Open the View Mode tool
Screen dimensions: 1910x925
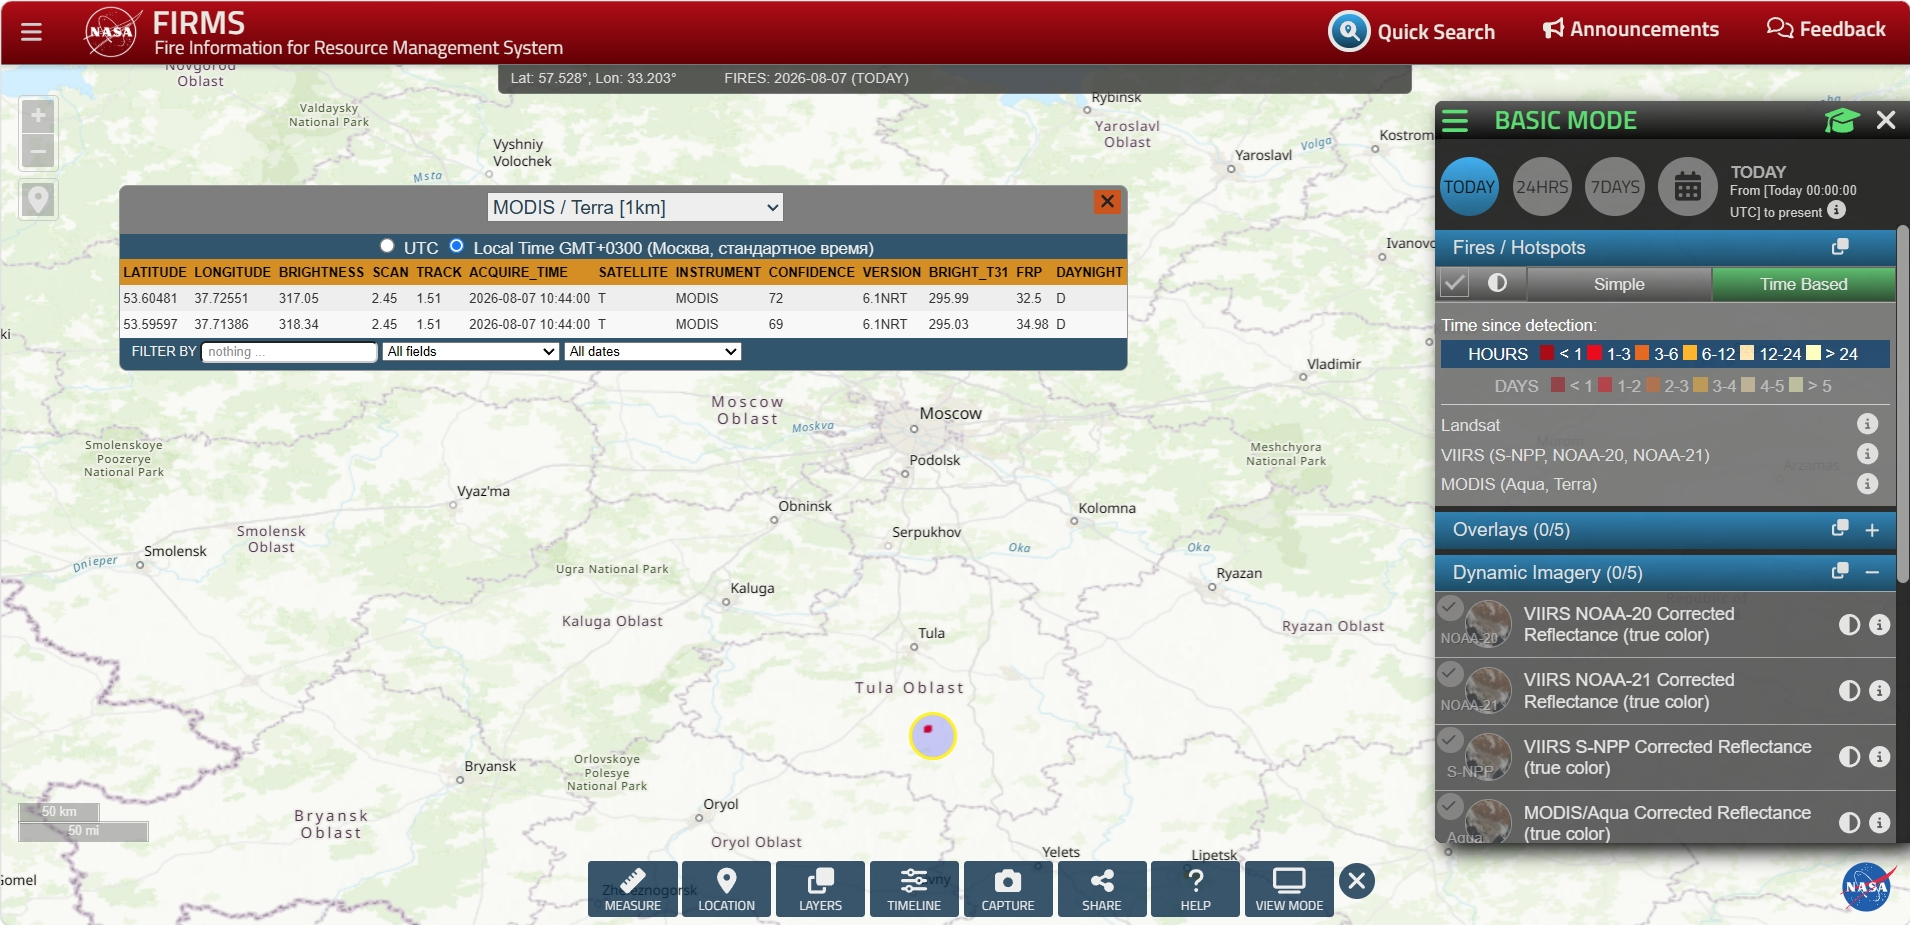(x=1290, y=889)
